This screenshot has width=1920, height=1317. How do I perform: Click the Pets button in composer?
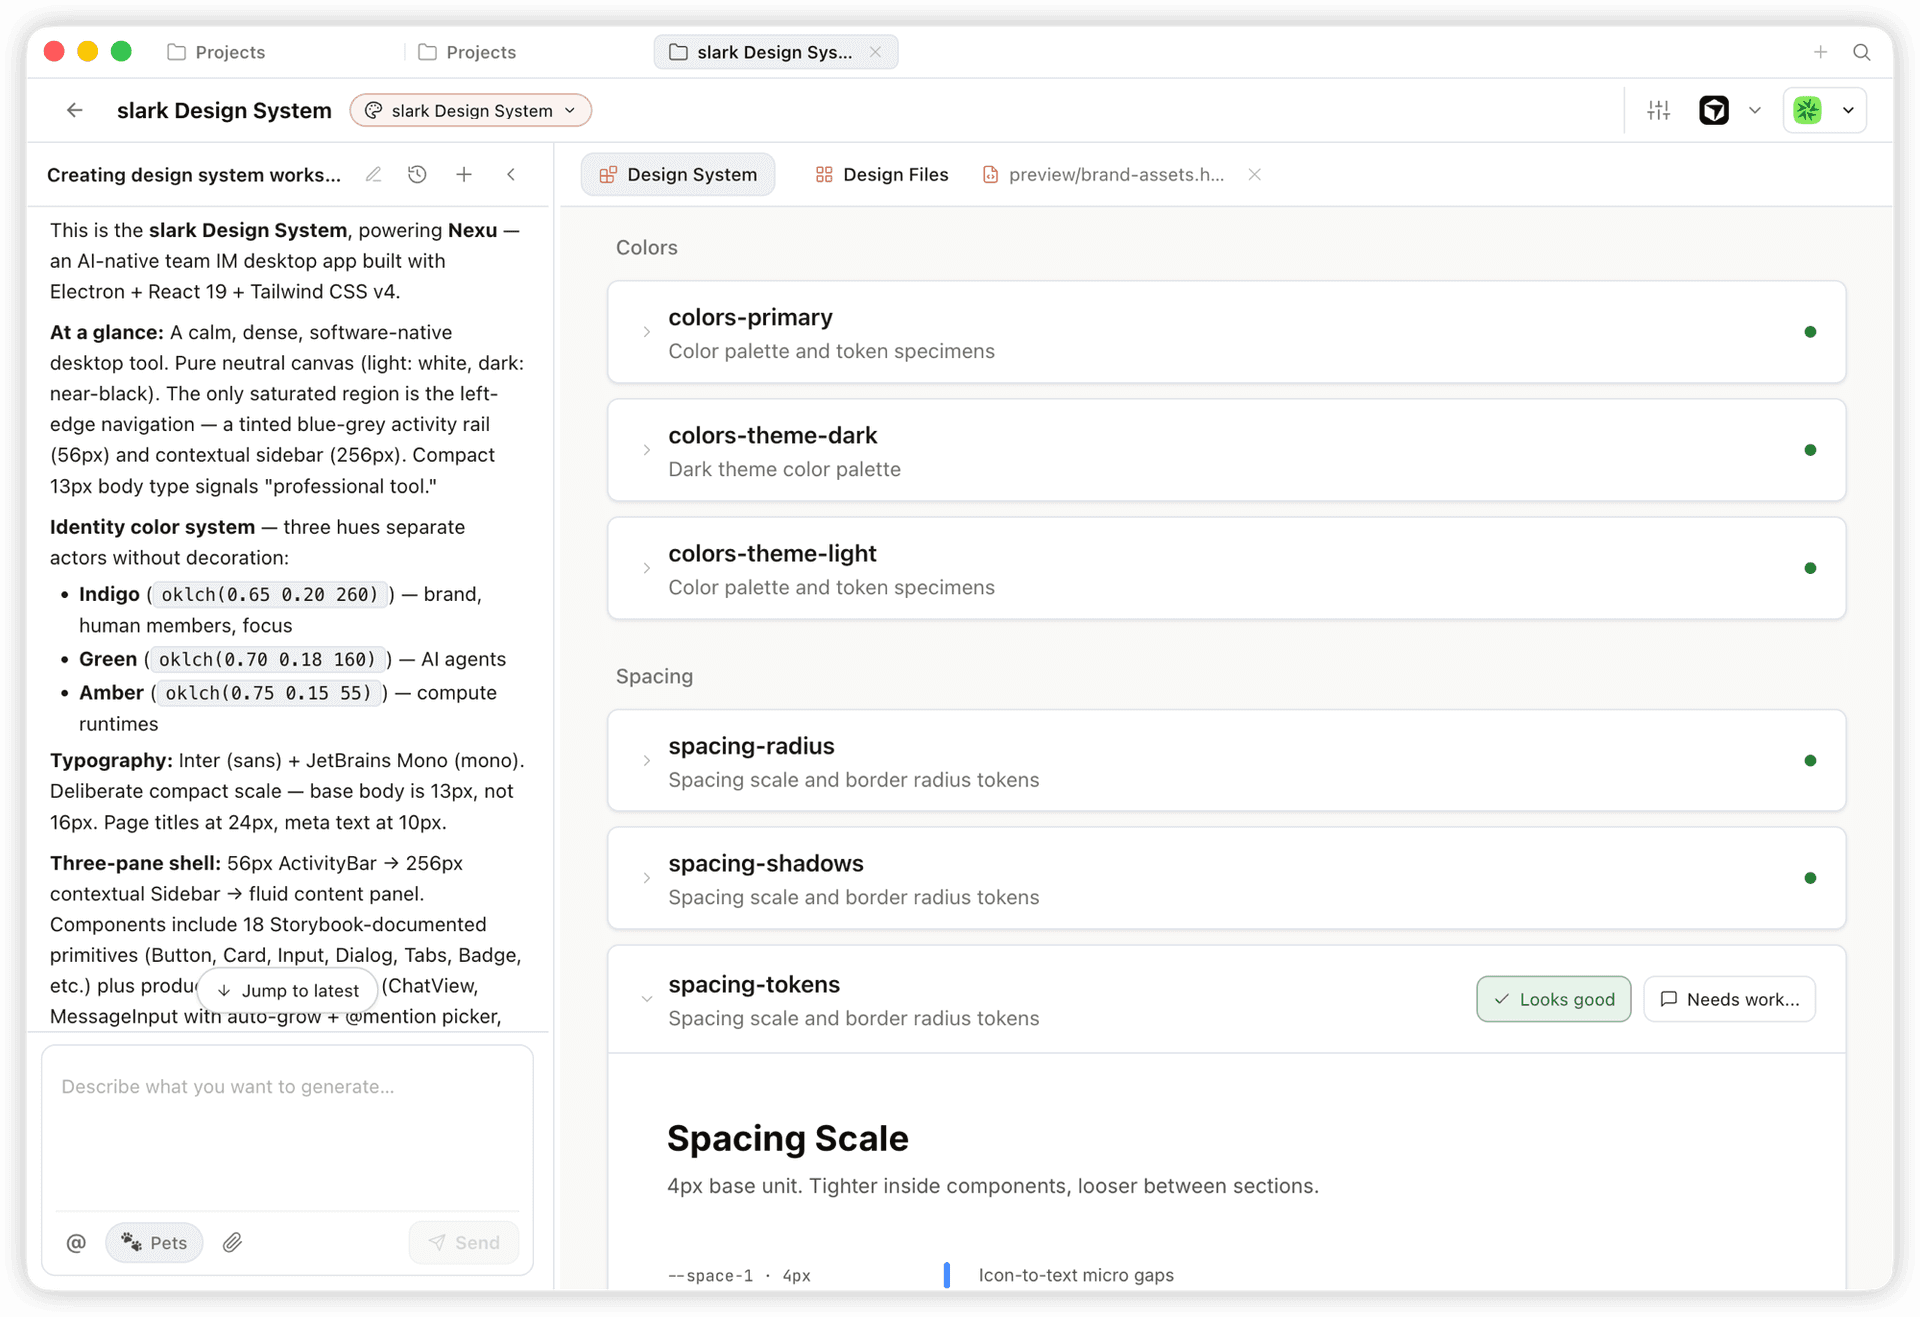[x=154, y=1242]
